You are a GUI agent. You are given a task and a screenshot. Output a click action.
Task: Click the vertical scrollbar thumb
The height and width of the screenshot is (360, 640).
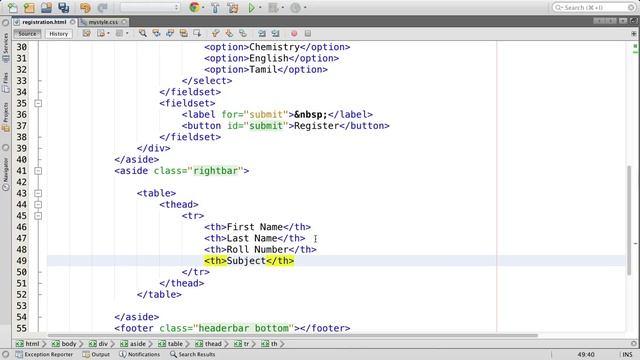point(630,220)
